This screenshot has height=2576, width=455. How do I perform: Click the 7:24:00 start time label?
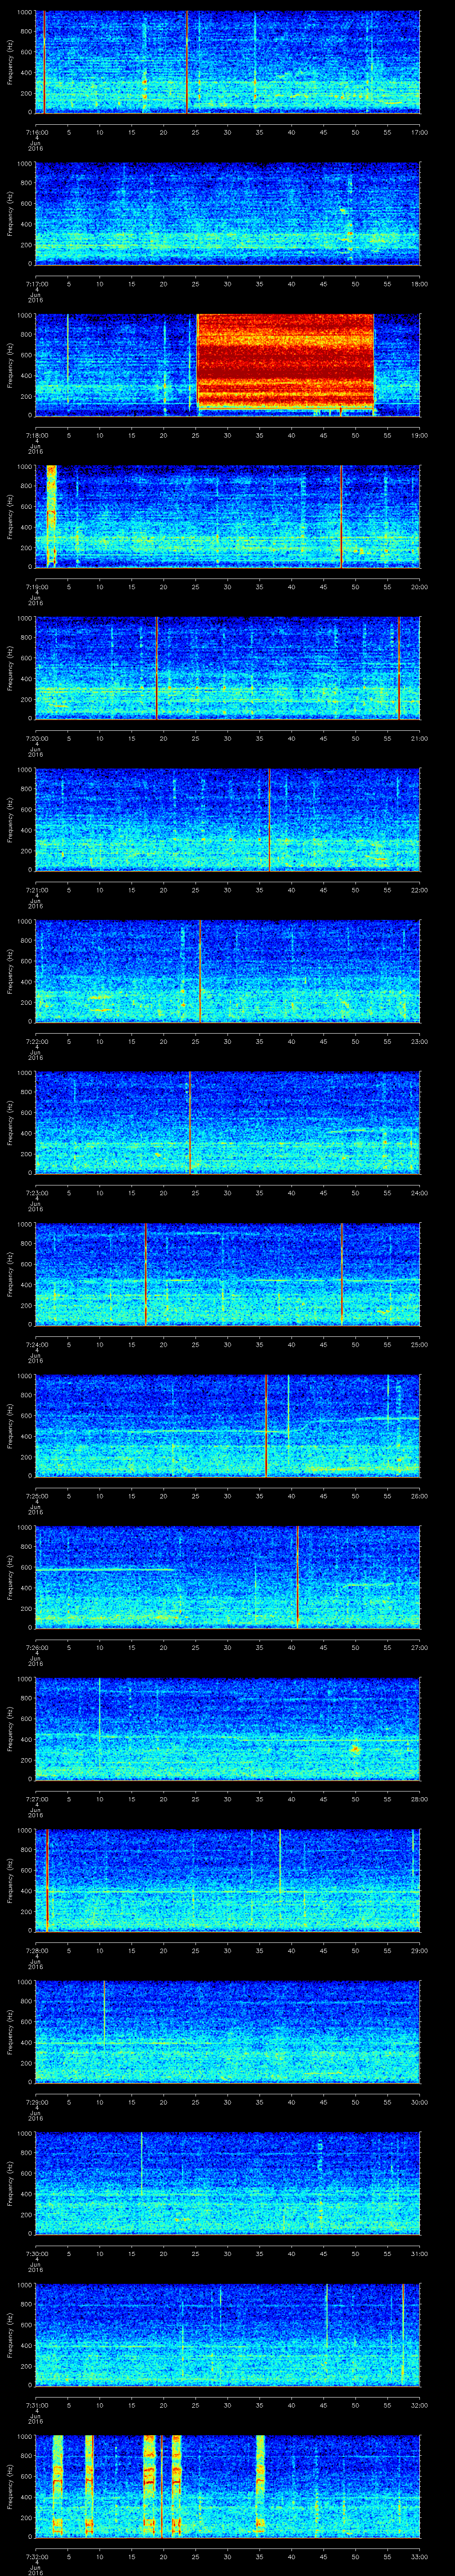pos(36,1344)
